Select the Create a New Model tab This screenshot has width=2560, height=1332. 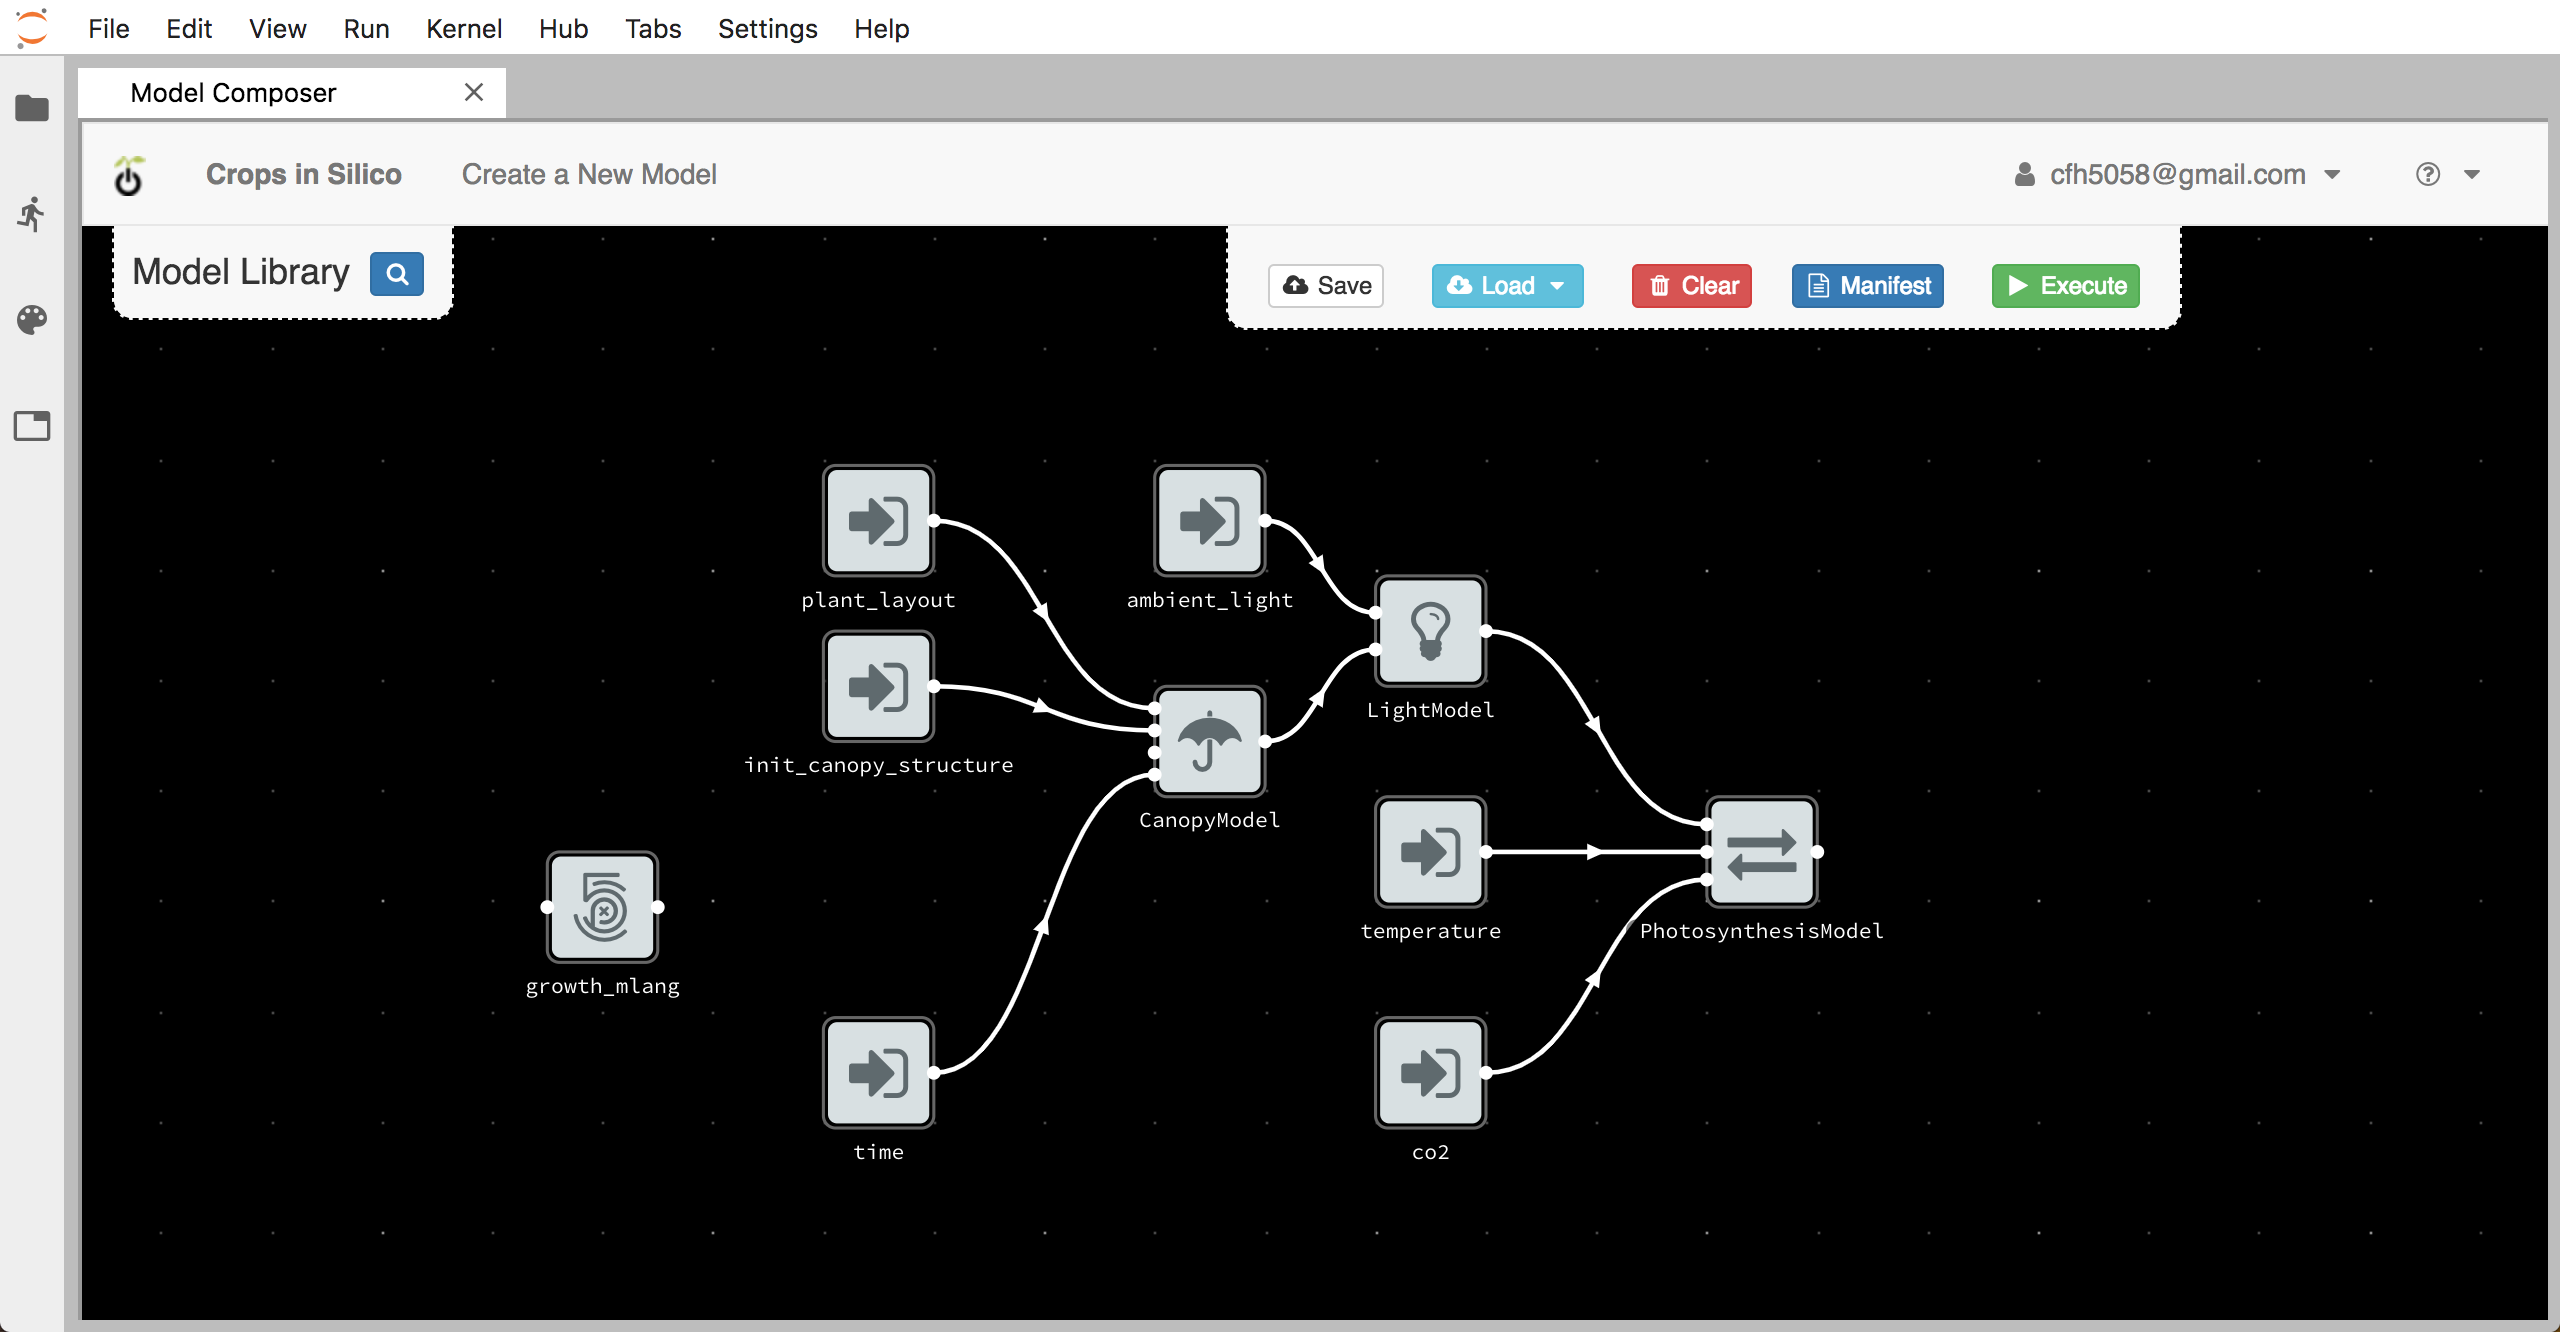pyautogui.click(x=588, y=174)
